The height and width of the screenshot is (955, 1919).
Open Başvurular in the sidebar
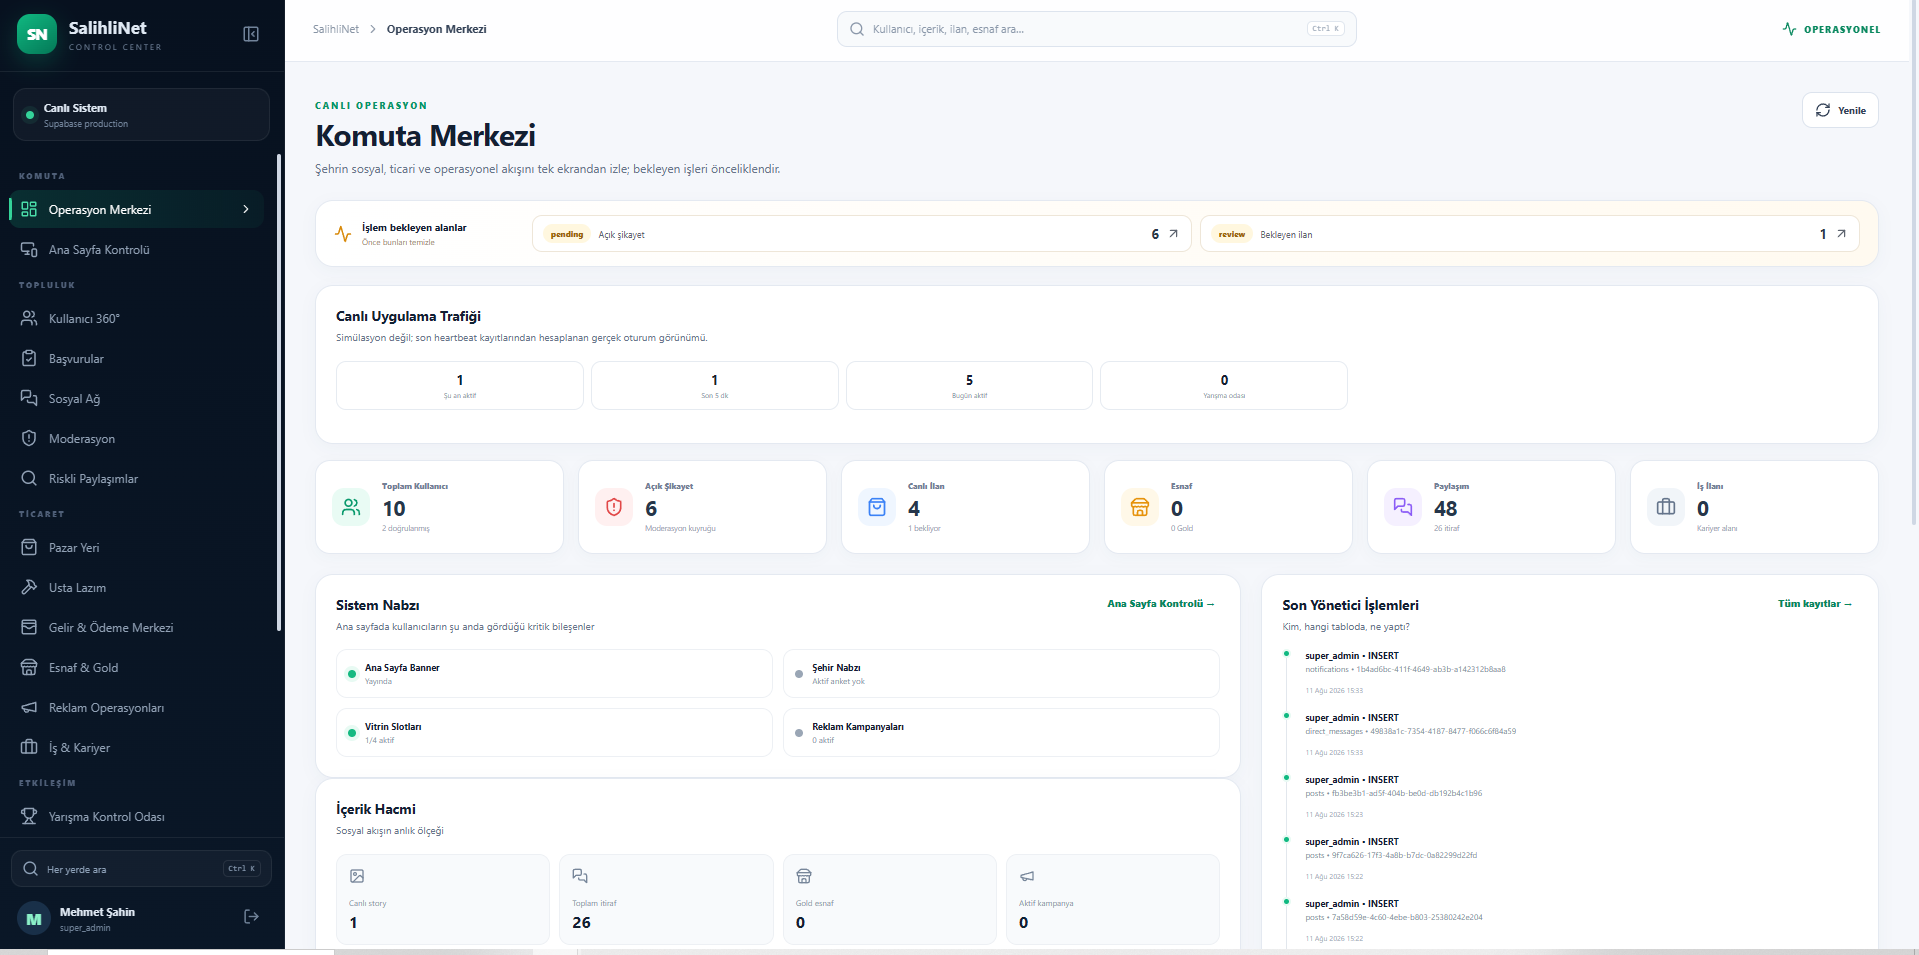136,358
